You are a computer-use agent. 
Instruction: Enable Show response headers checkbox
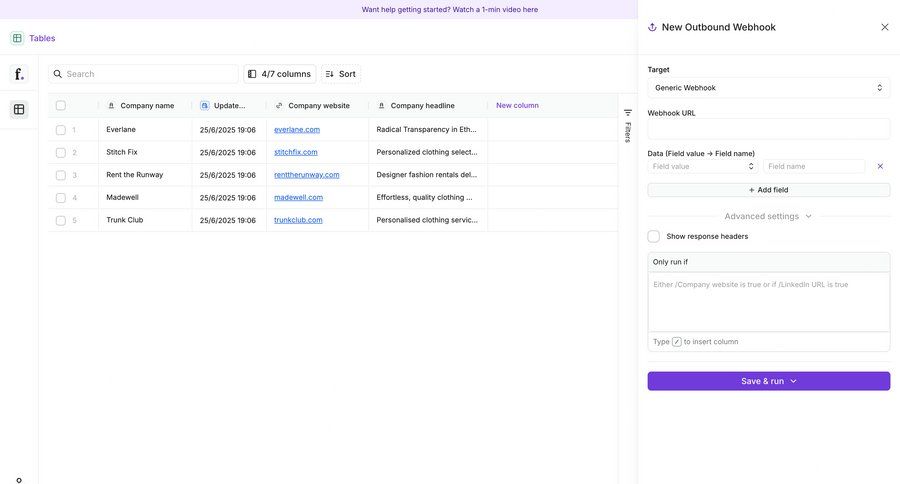coord(654,236)
